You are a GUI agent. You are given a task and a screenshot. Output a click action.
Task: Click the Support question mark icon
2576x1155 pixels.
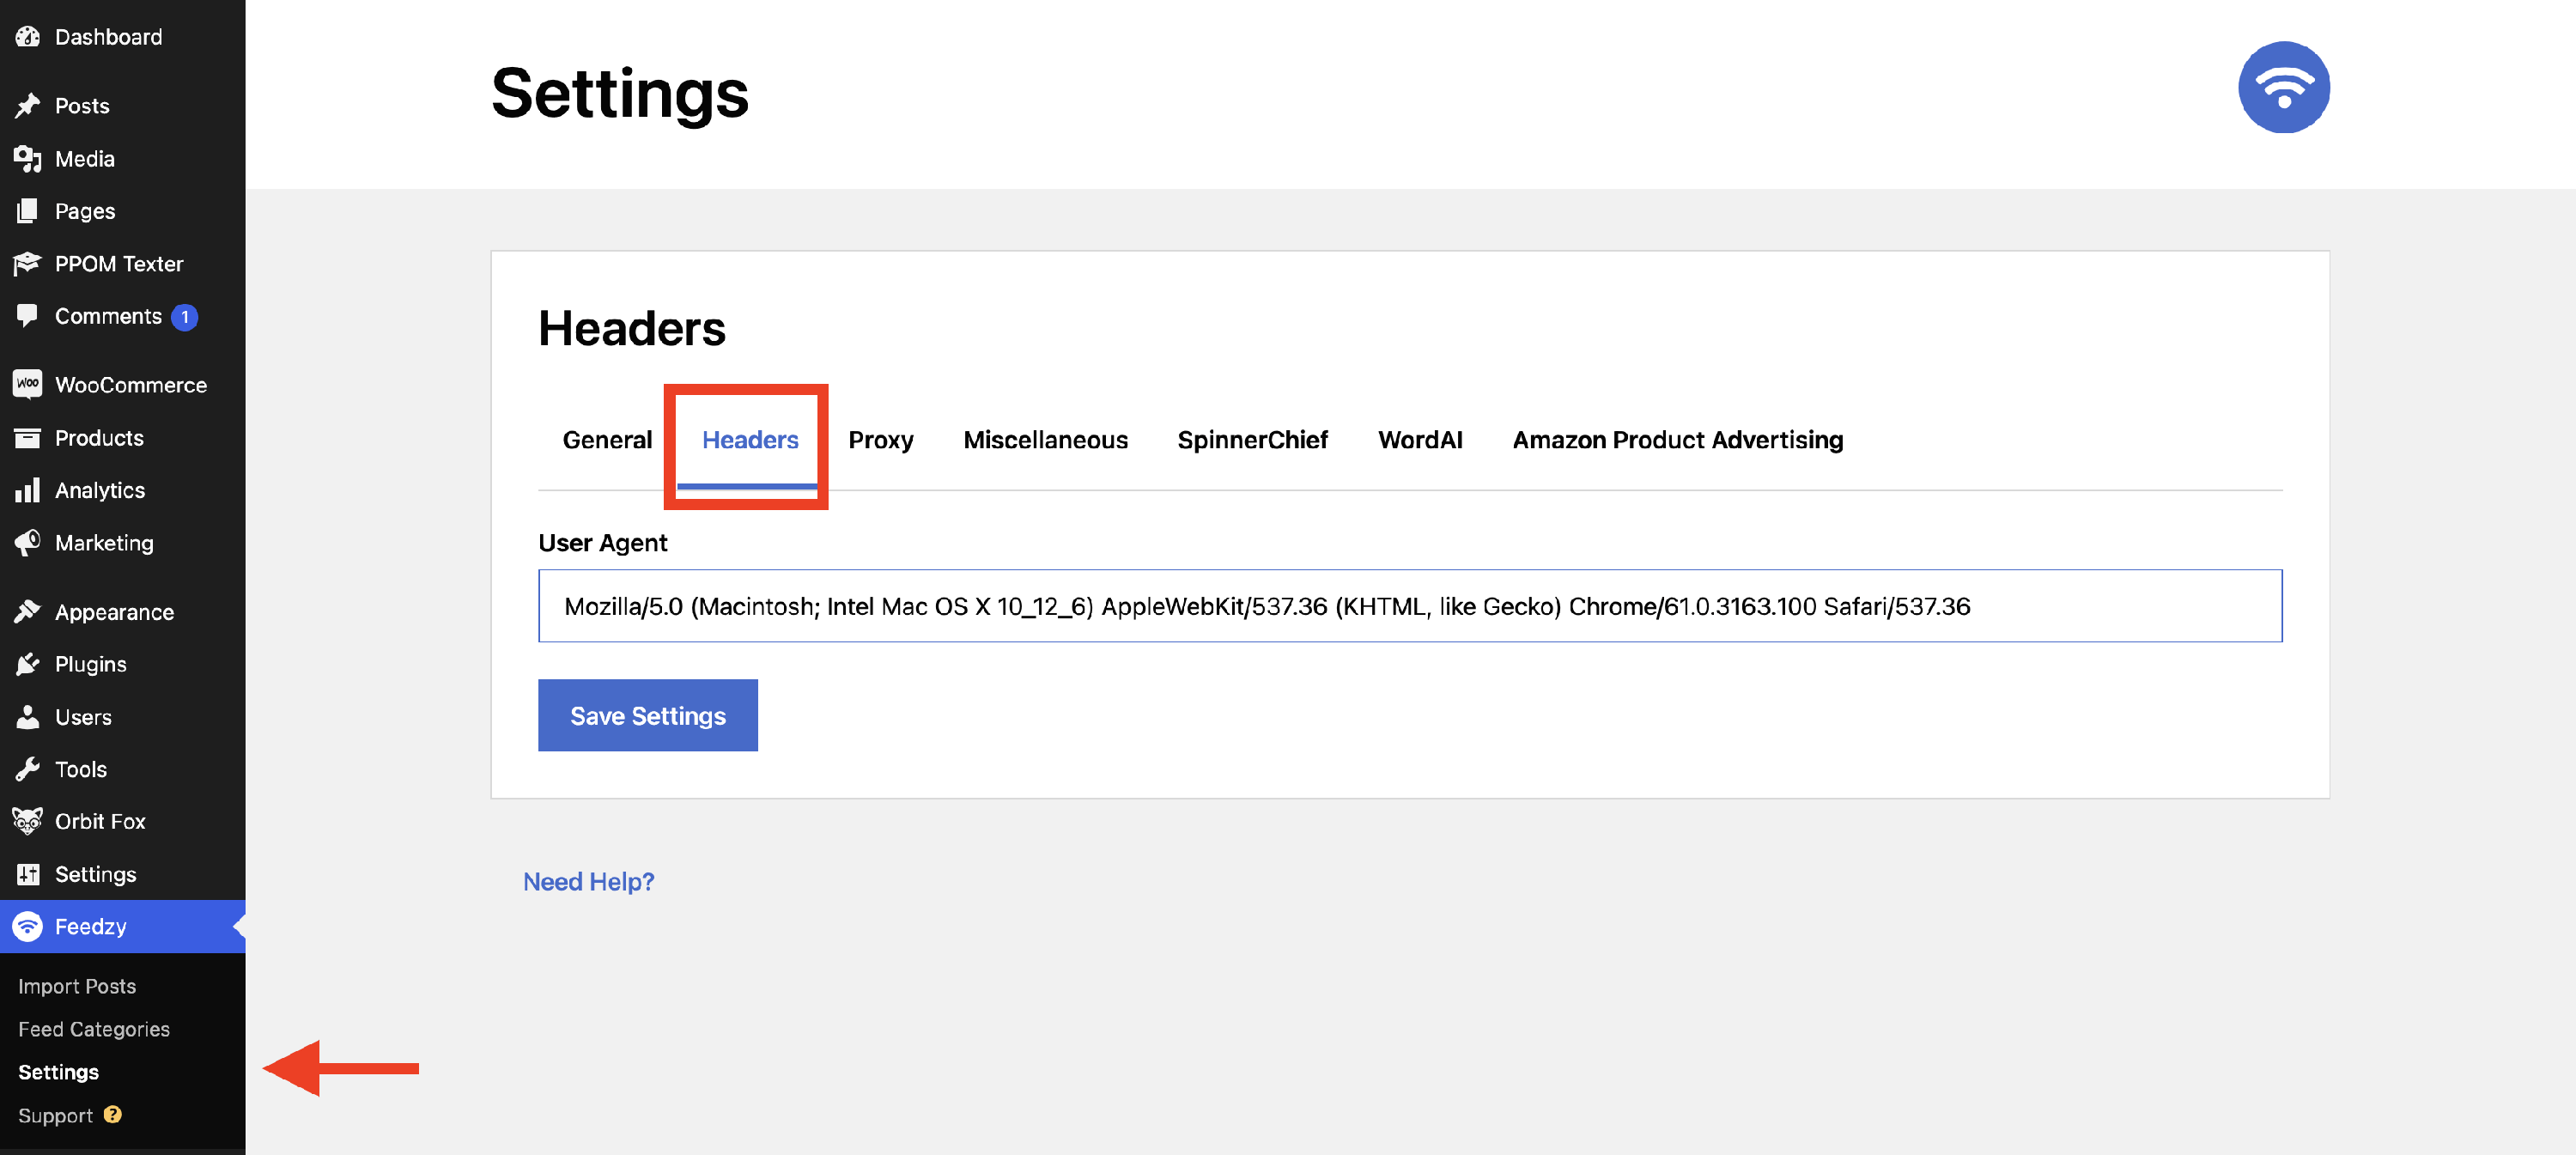pyautogui.click(x=113, y=1114)
